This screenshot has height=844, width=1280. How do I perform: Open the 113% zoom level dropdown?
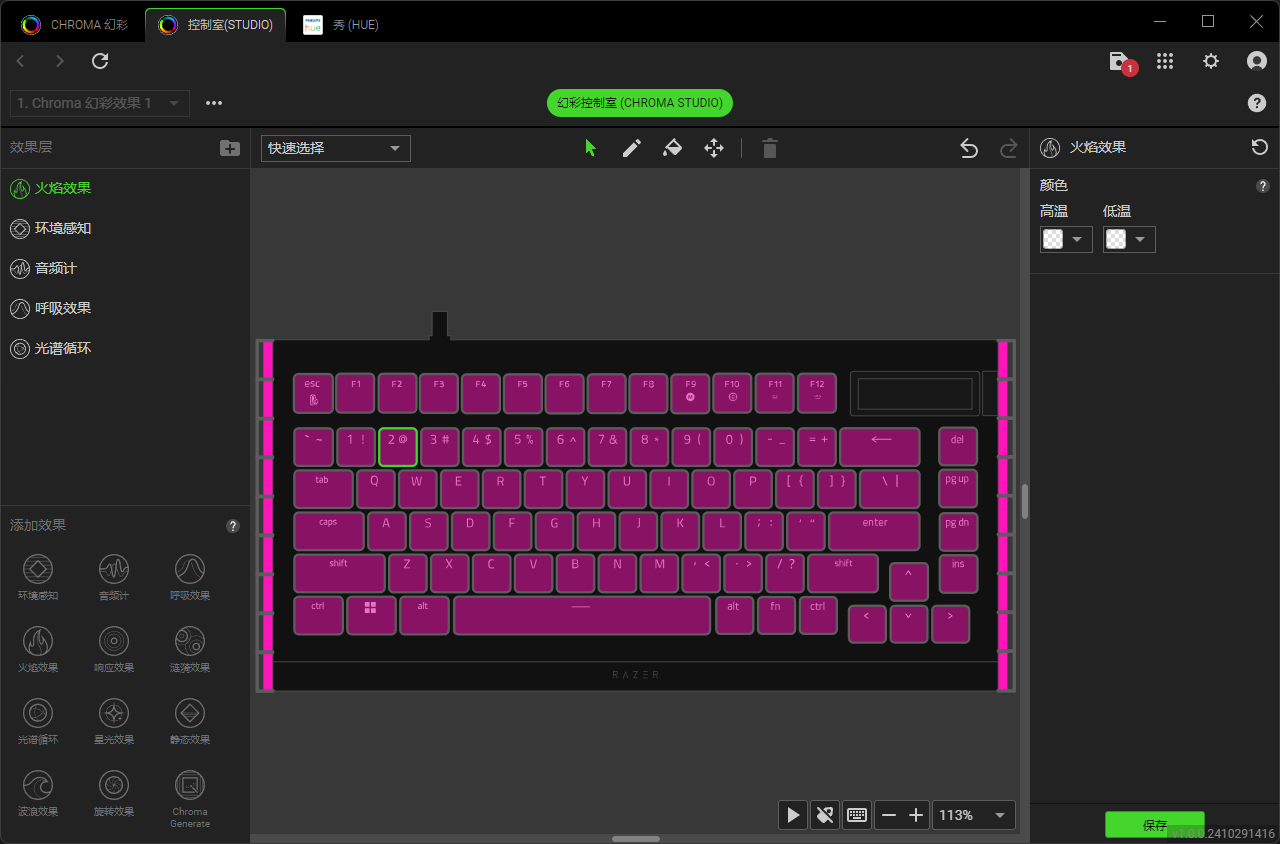974,815
